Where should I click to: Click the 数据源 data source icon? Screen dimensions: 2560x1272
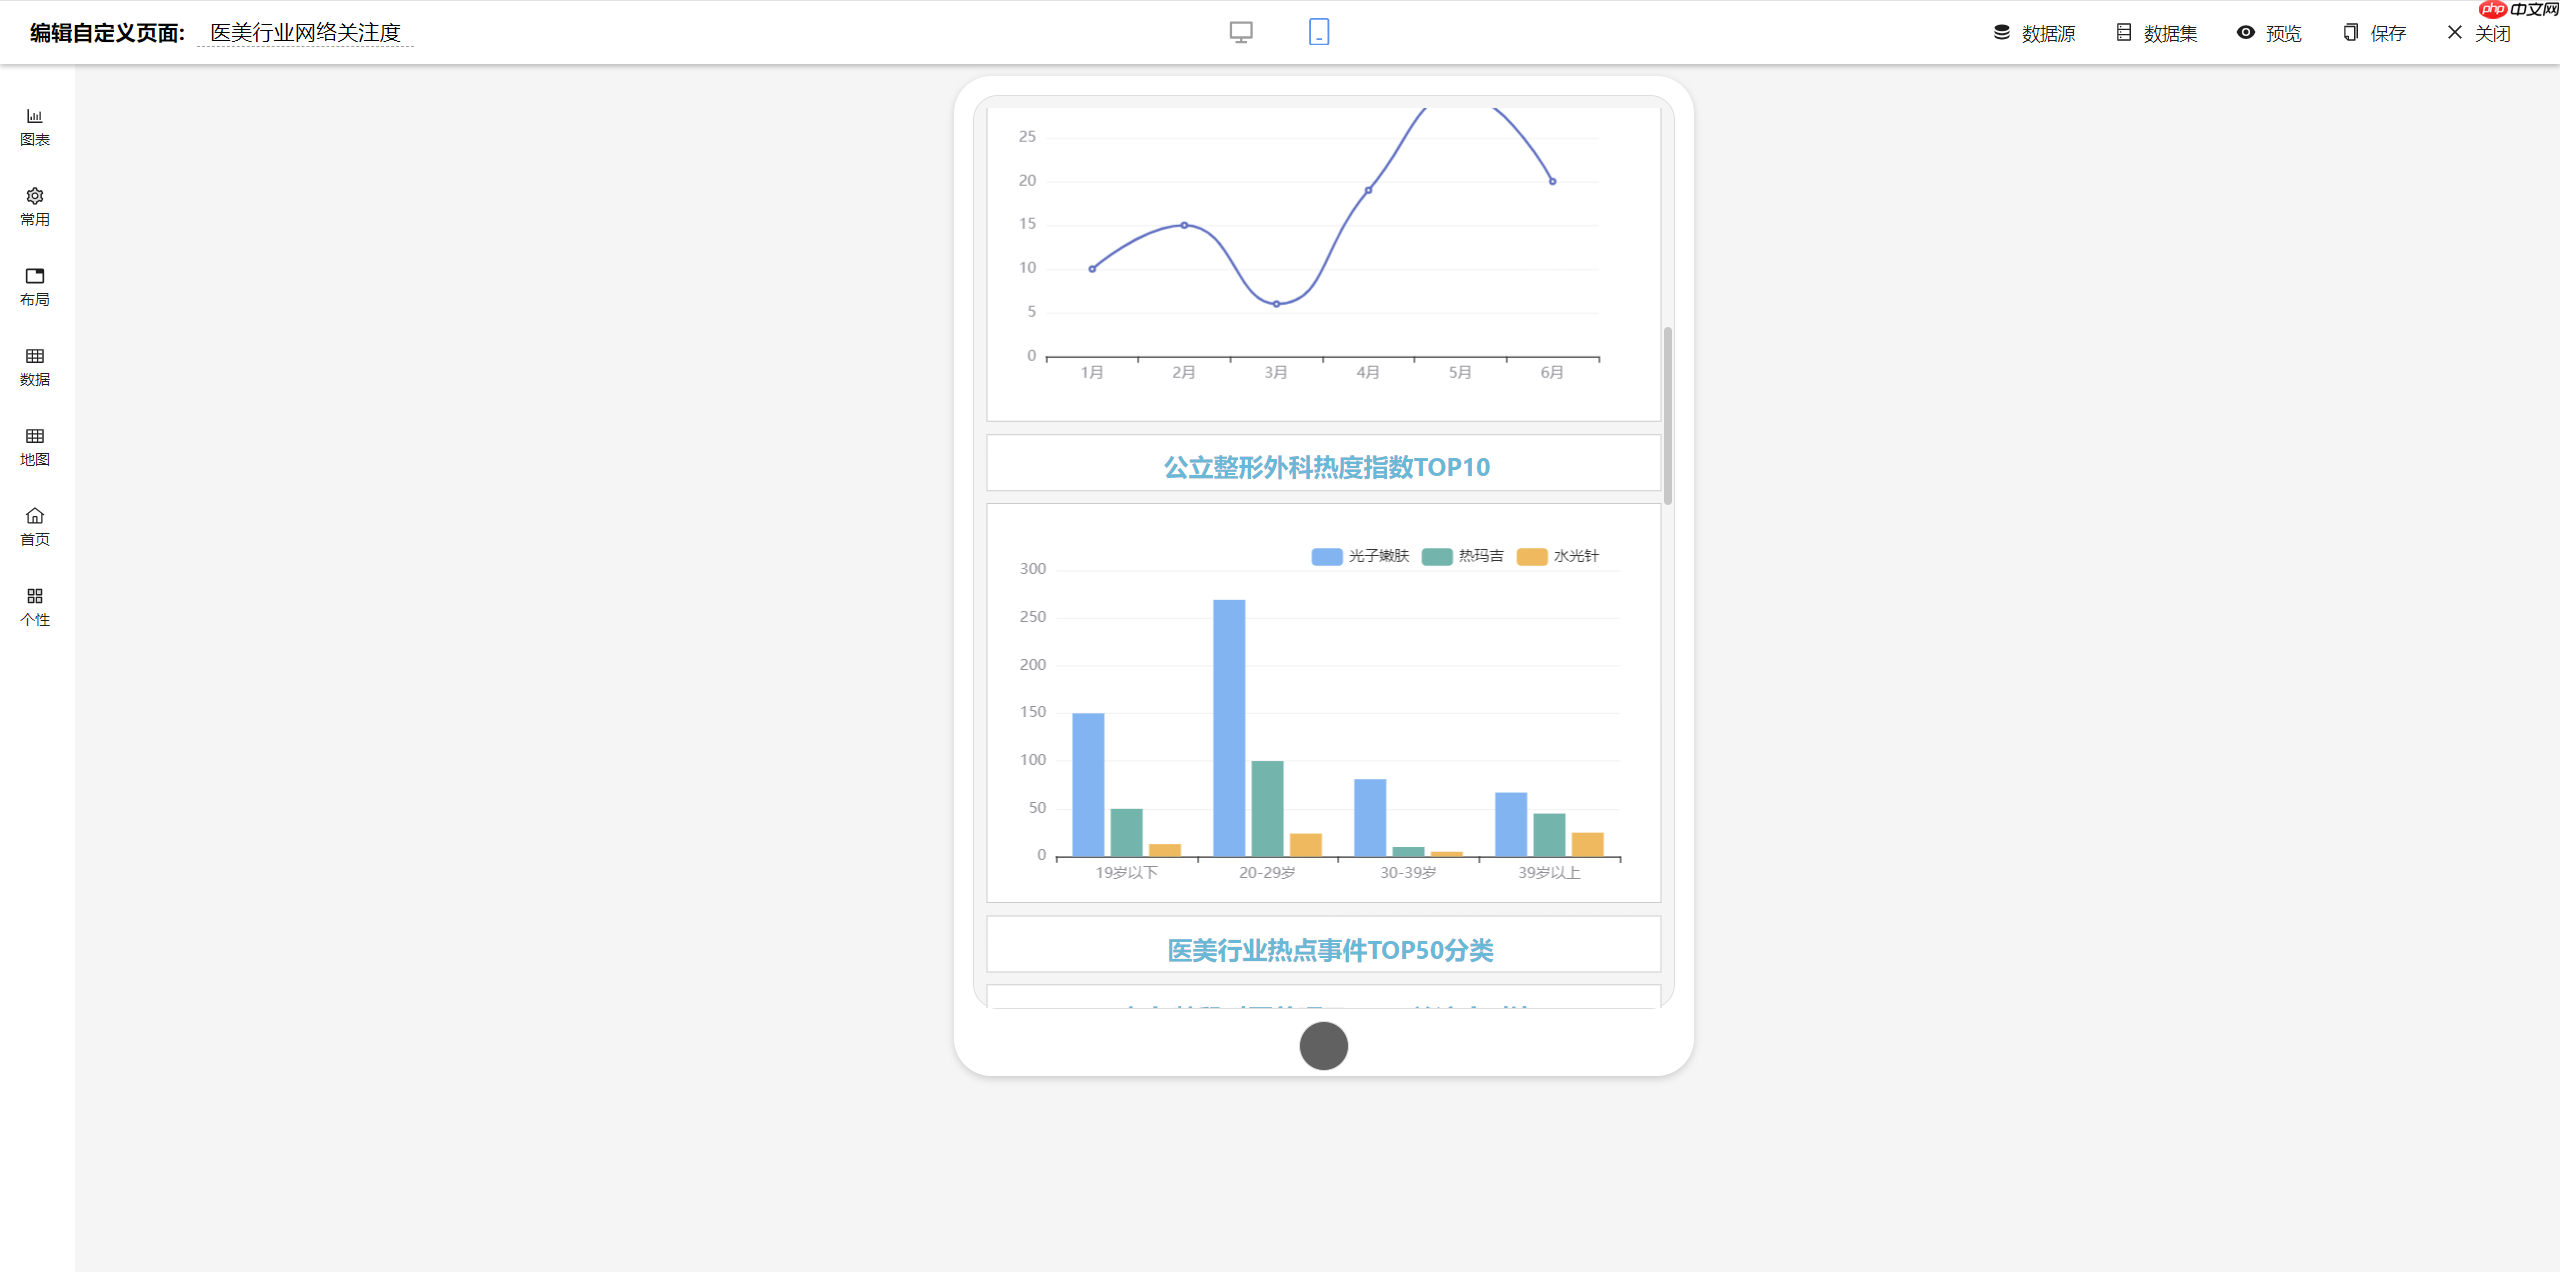[x=2033, y=32]
